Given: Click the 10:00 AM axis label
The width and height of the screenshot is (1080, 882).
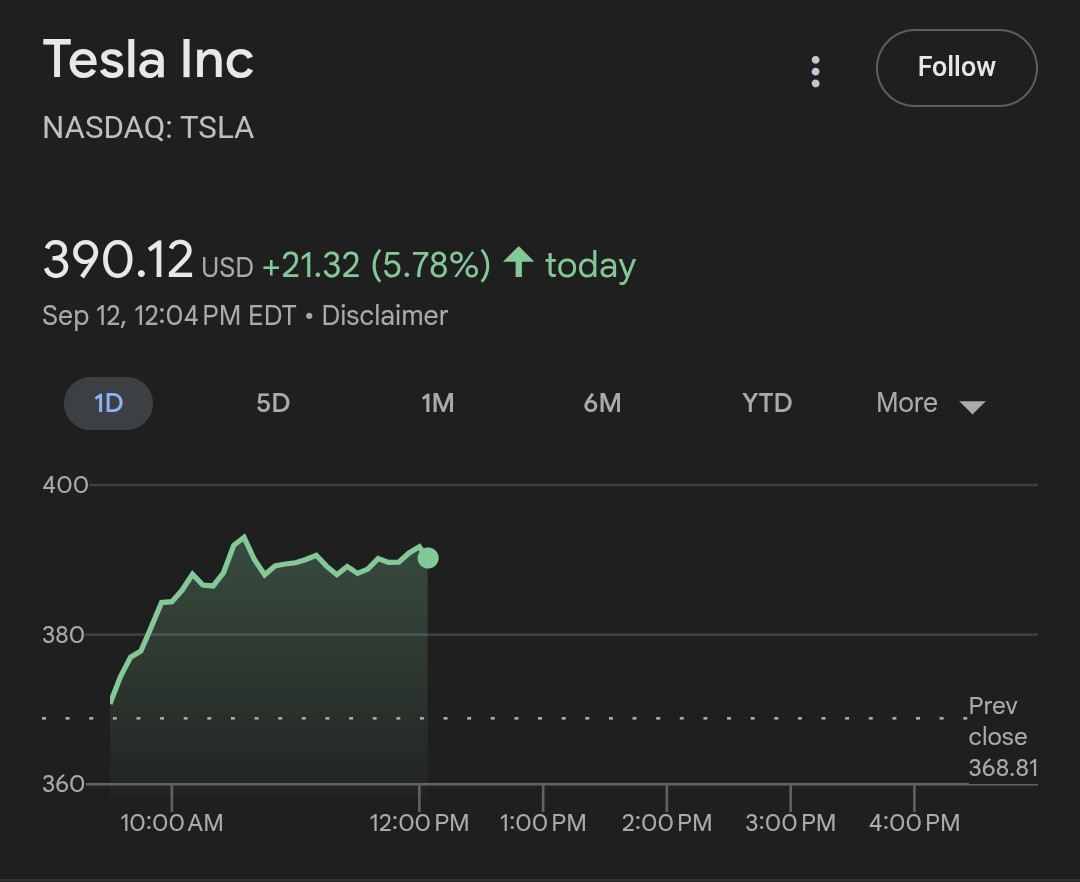Looking at the screenshot, I should pos(172,823).
